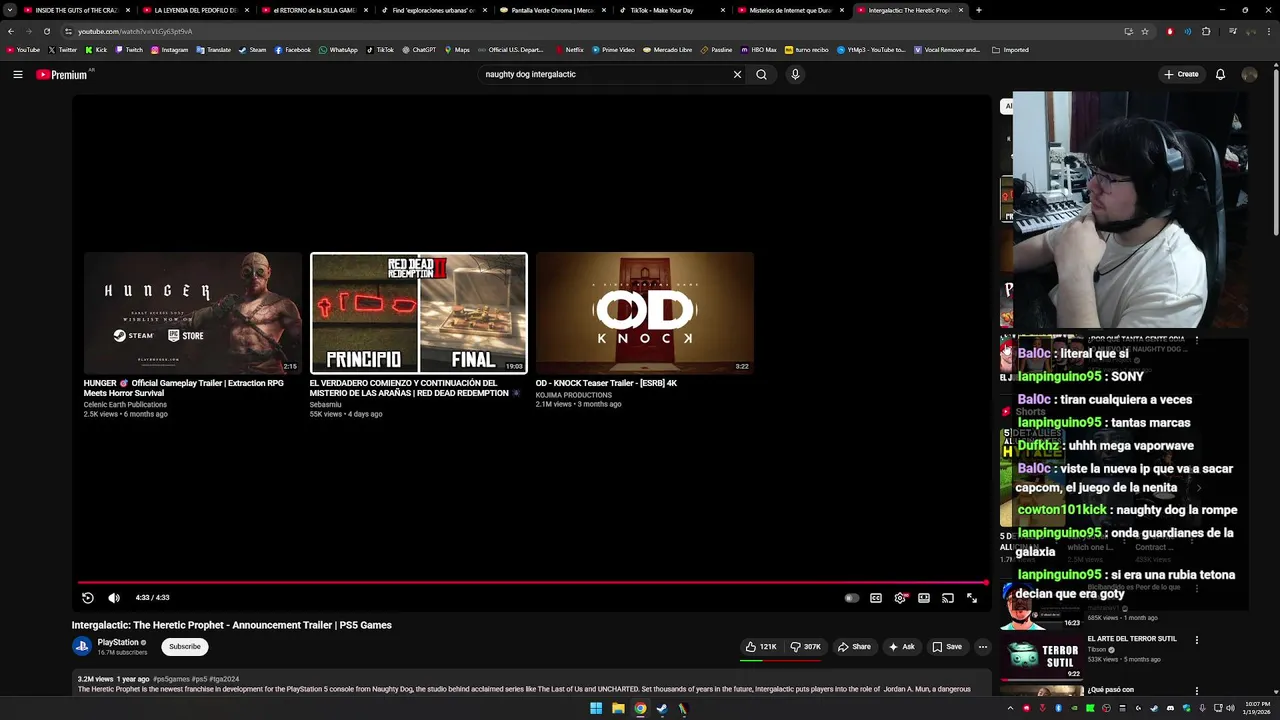Open YouTube notifications bell

click(1220, 74)
